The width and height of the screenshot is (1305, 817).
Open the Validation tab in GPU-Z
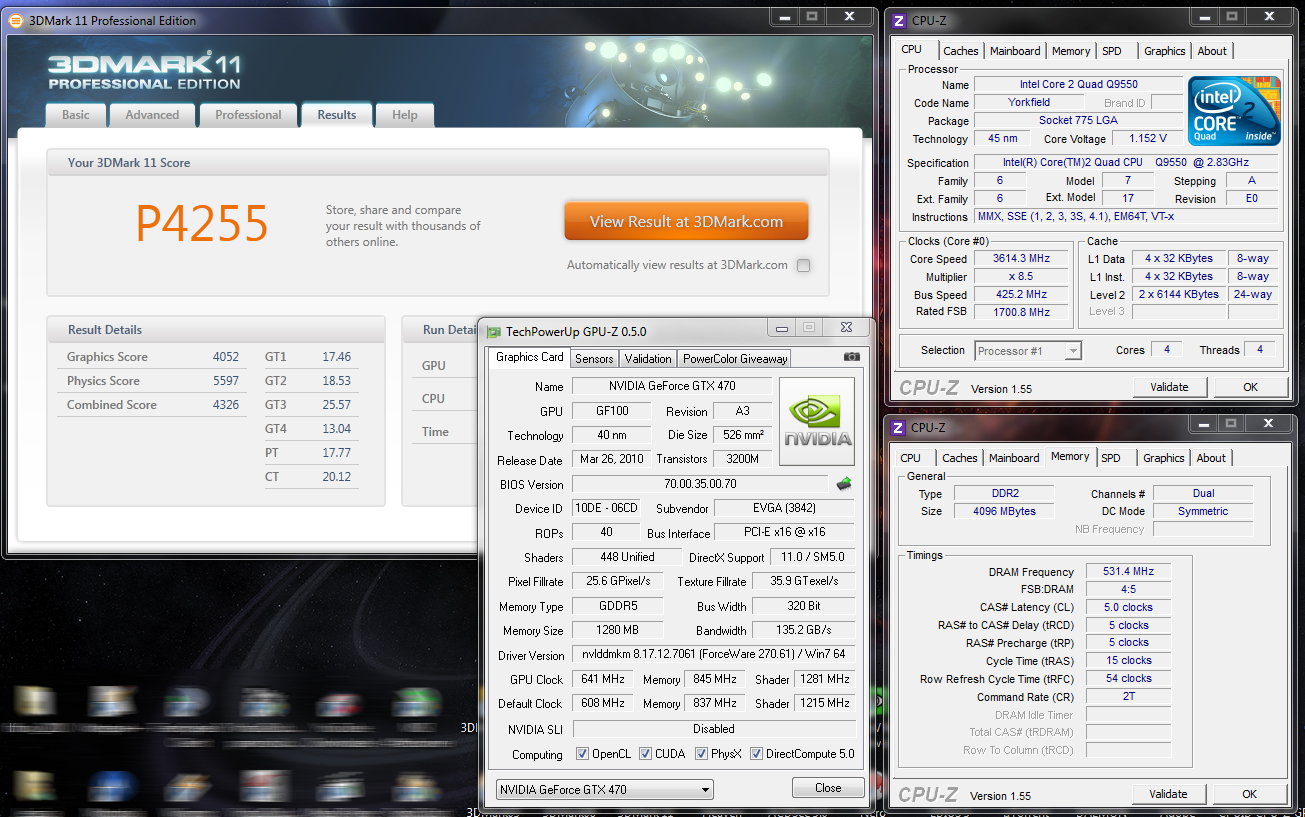tap(648, 359)
